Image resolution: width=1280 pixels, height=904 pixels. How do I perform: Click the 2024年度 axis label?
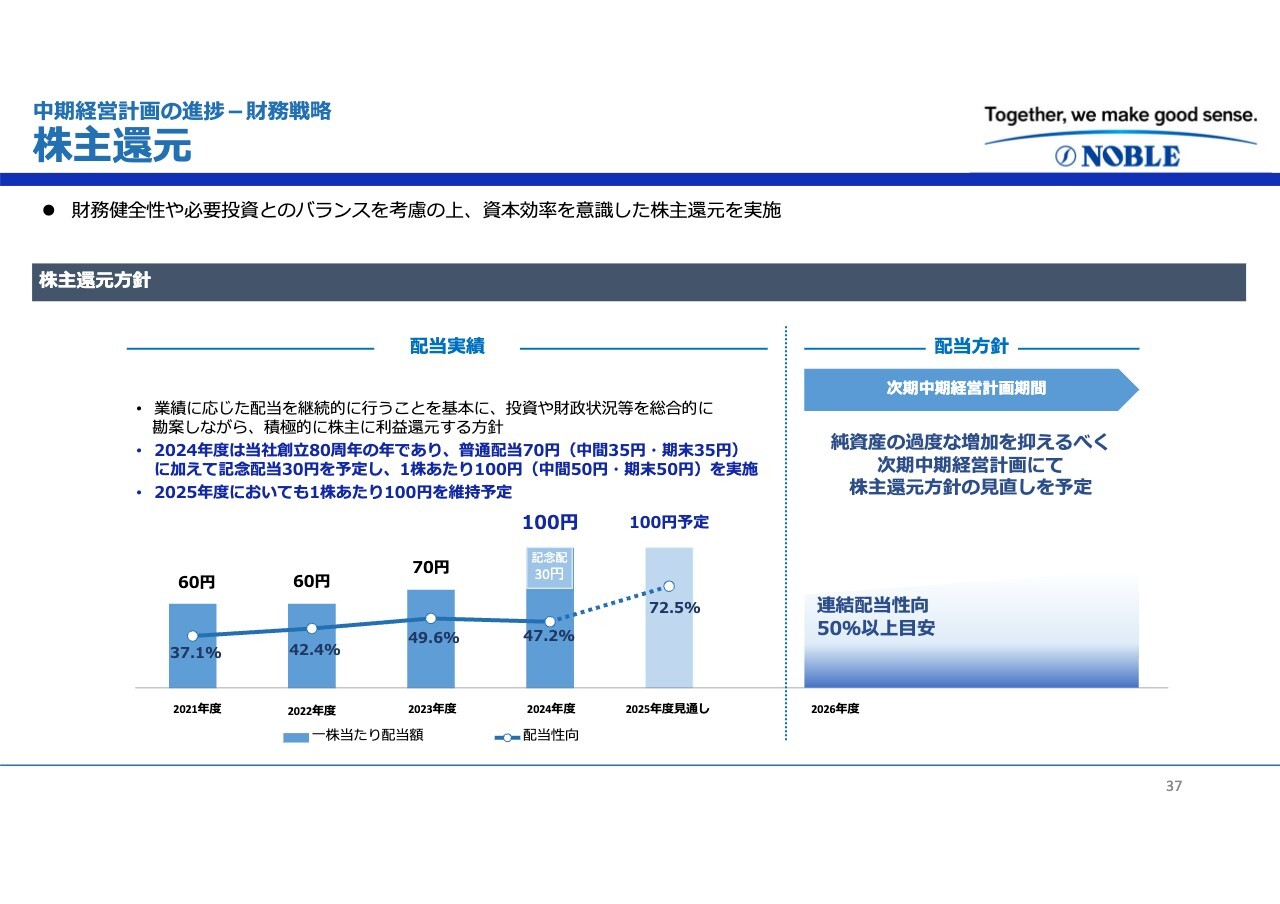(x=551, y=709)
